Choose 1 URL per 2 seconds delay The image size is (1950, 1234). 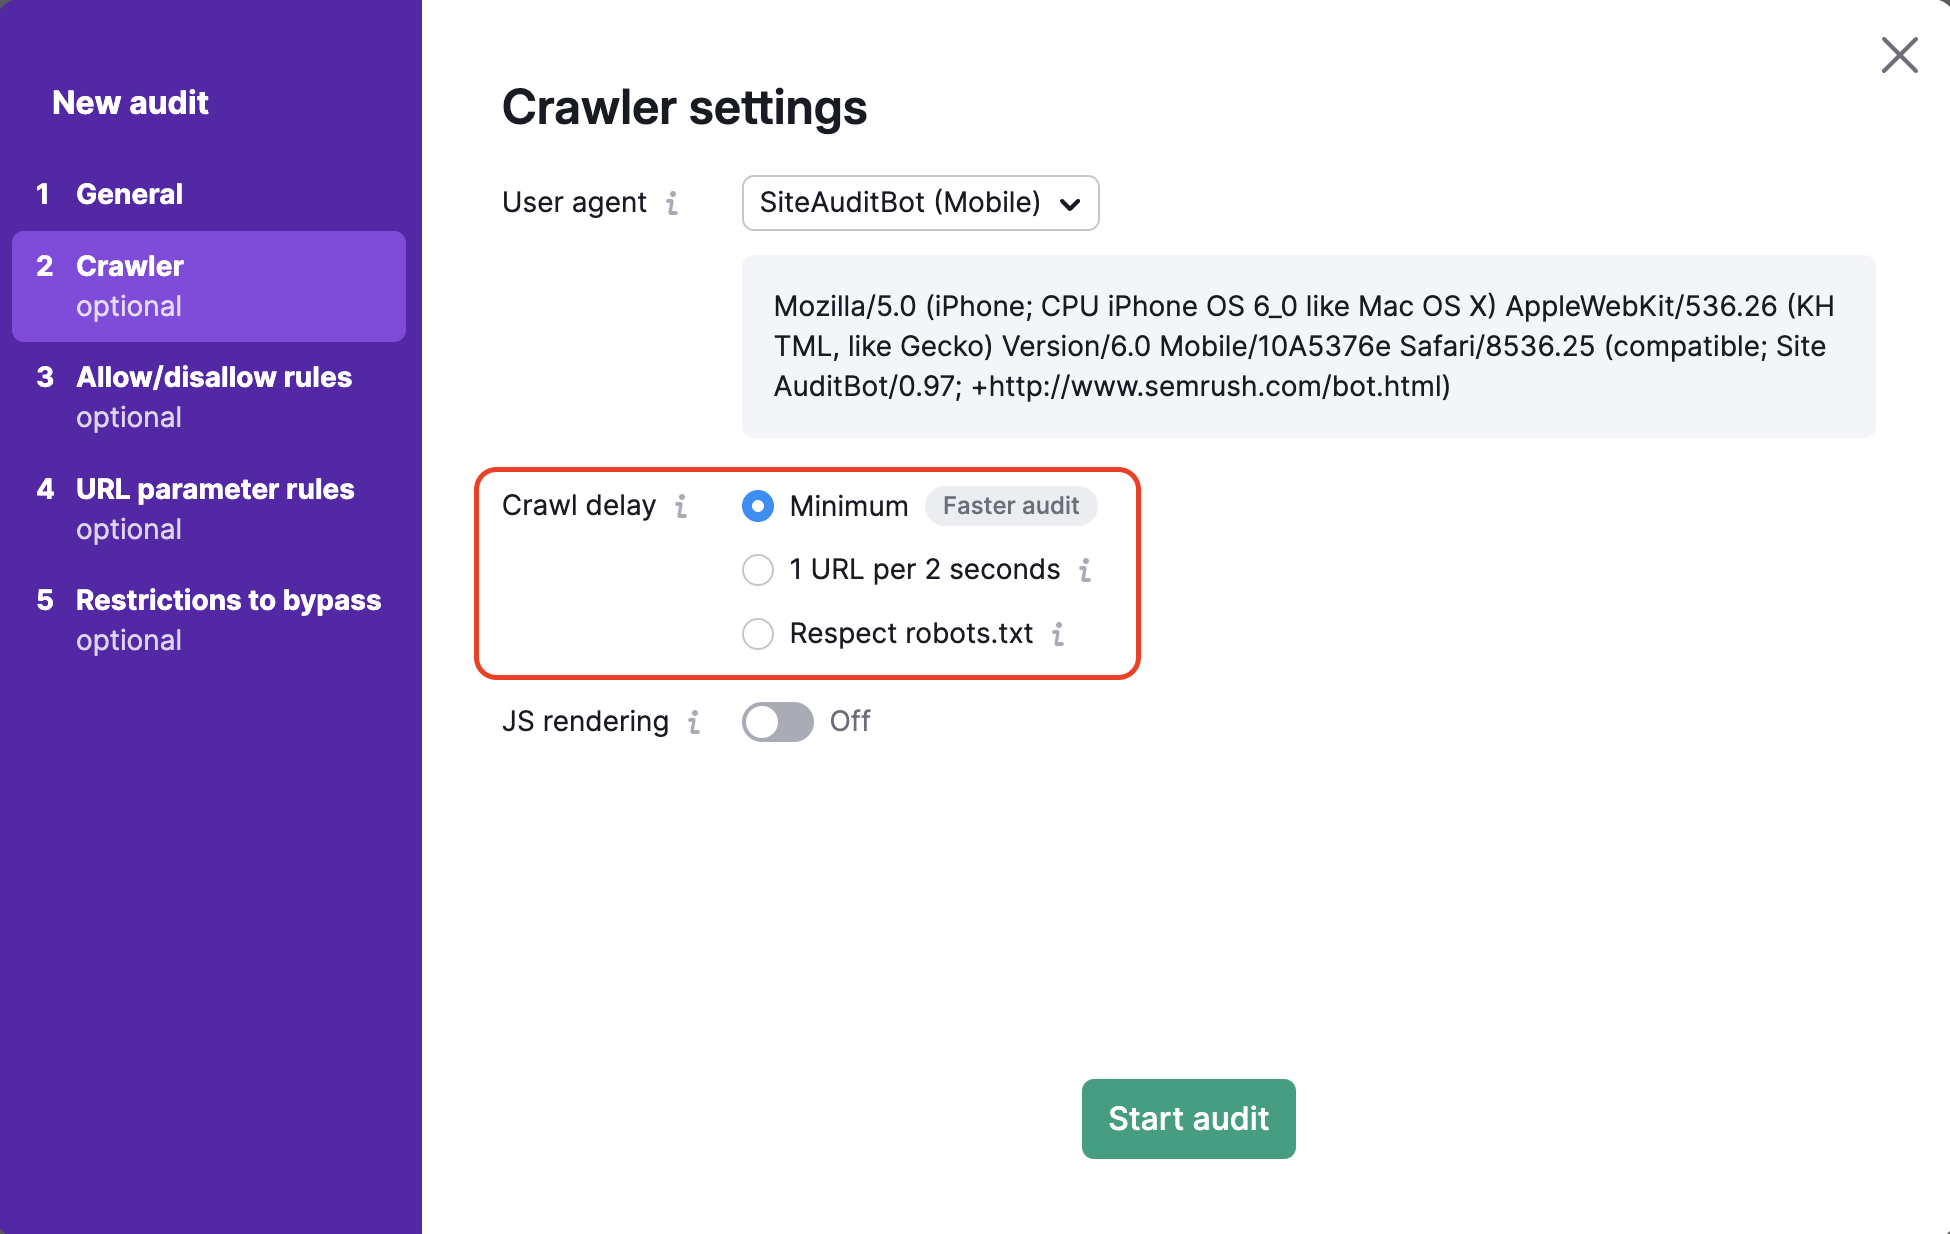click(x=758, y=570)
